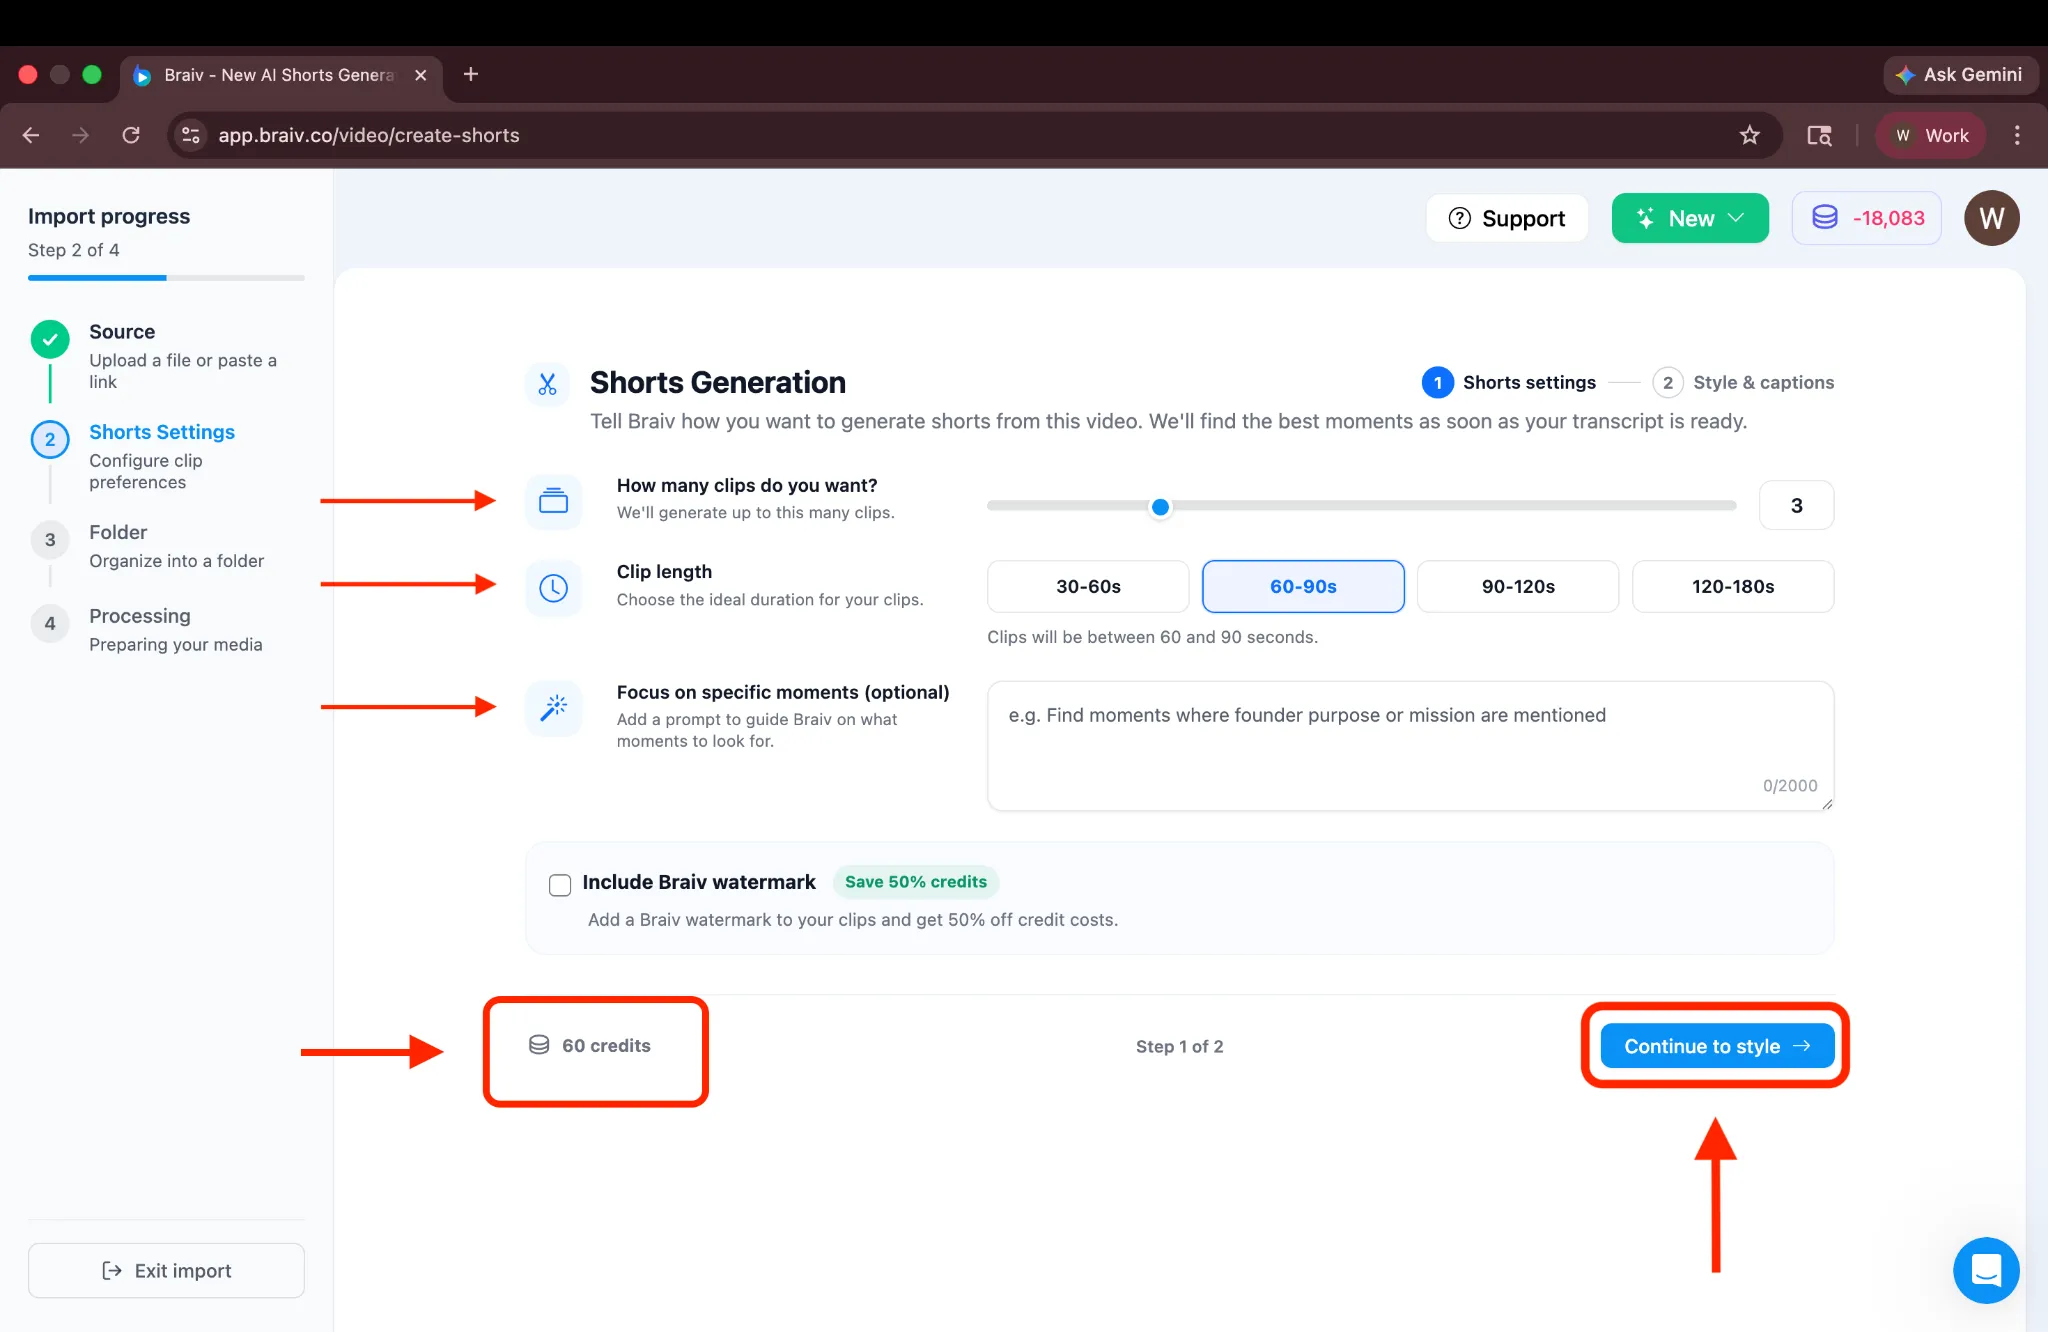2048x1332 pixels.
Task: Open Support help button
Action: pos(1507,218)
